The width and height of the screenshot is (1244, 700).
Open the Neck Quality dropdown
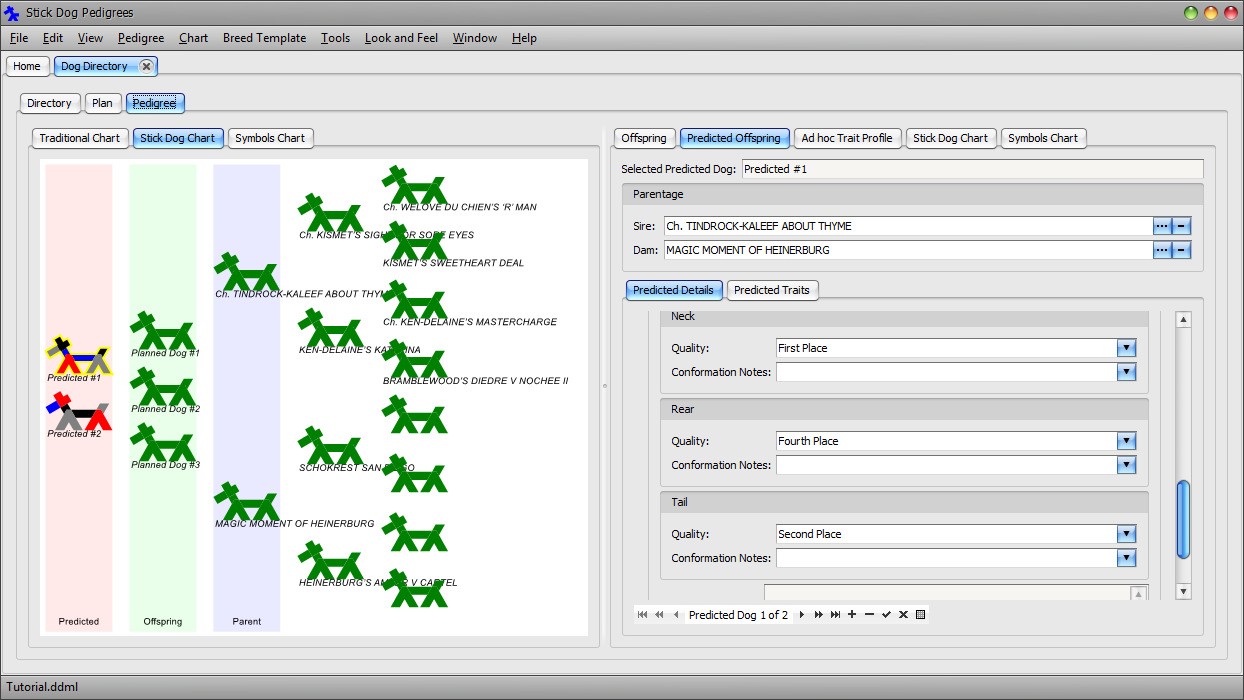[1126, 348]
